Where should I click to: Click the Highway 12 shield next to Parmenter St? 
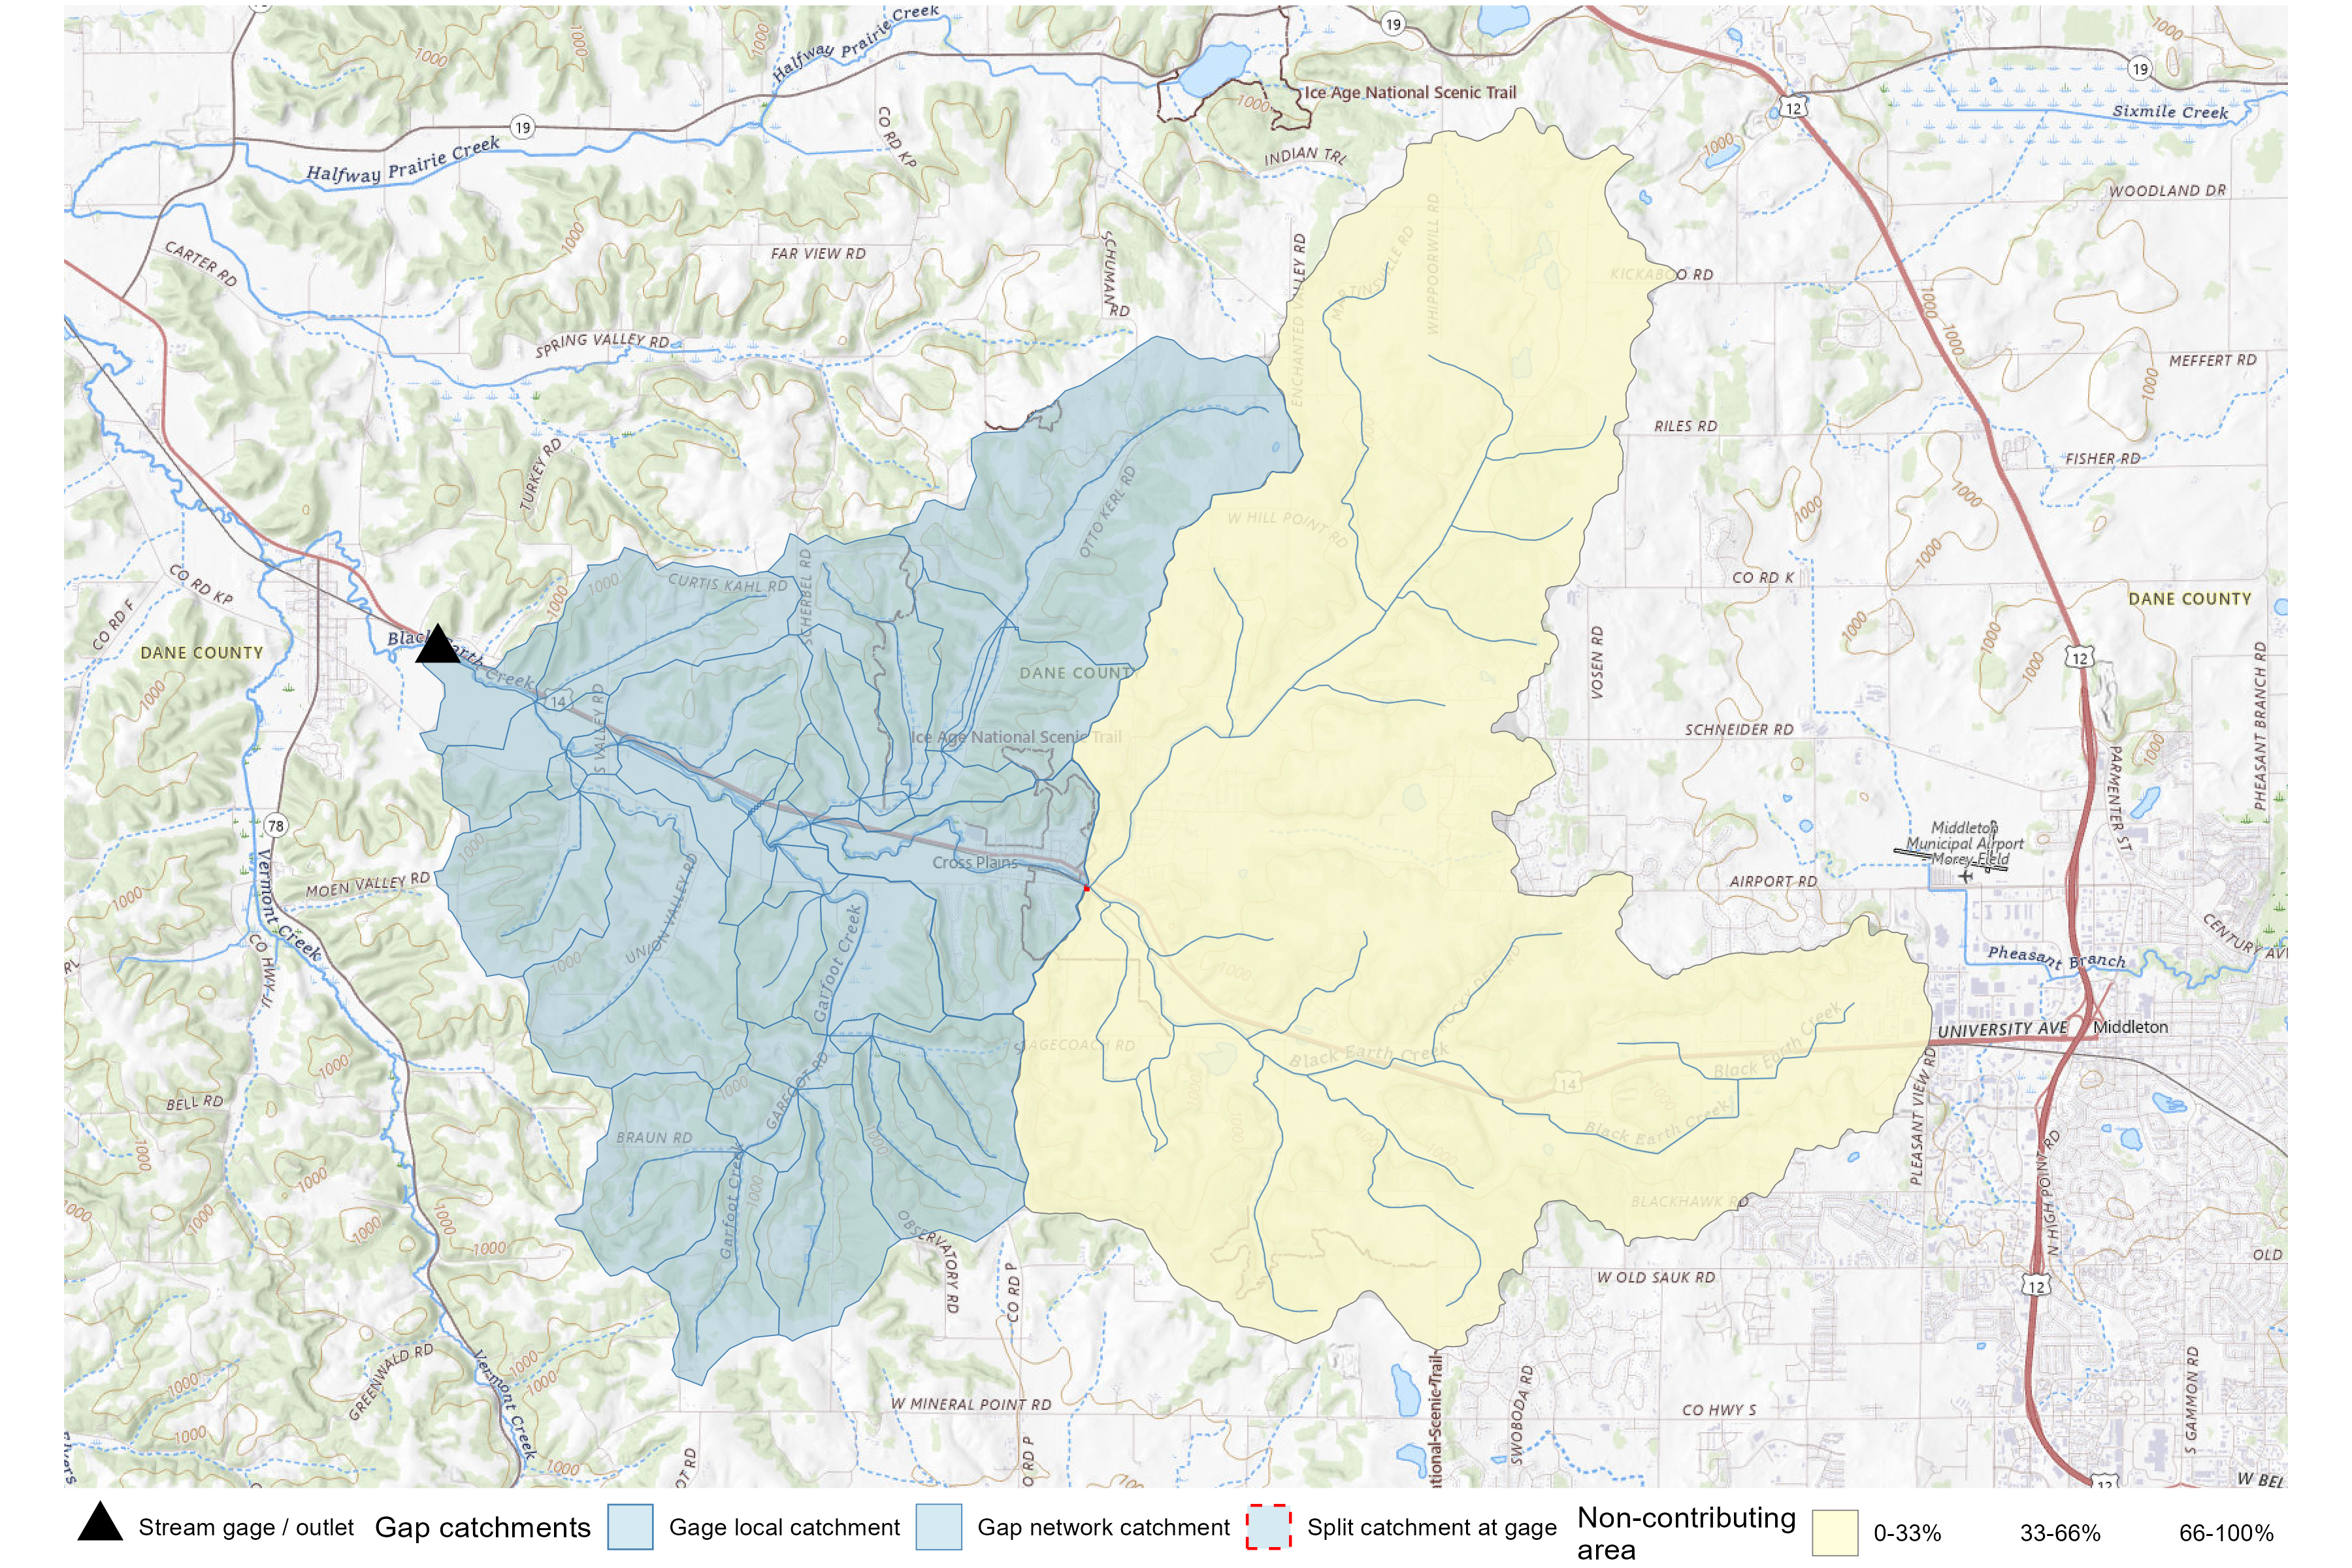click(x=2080, y=657)
